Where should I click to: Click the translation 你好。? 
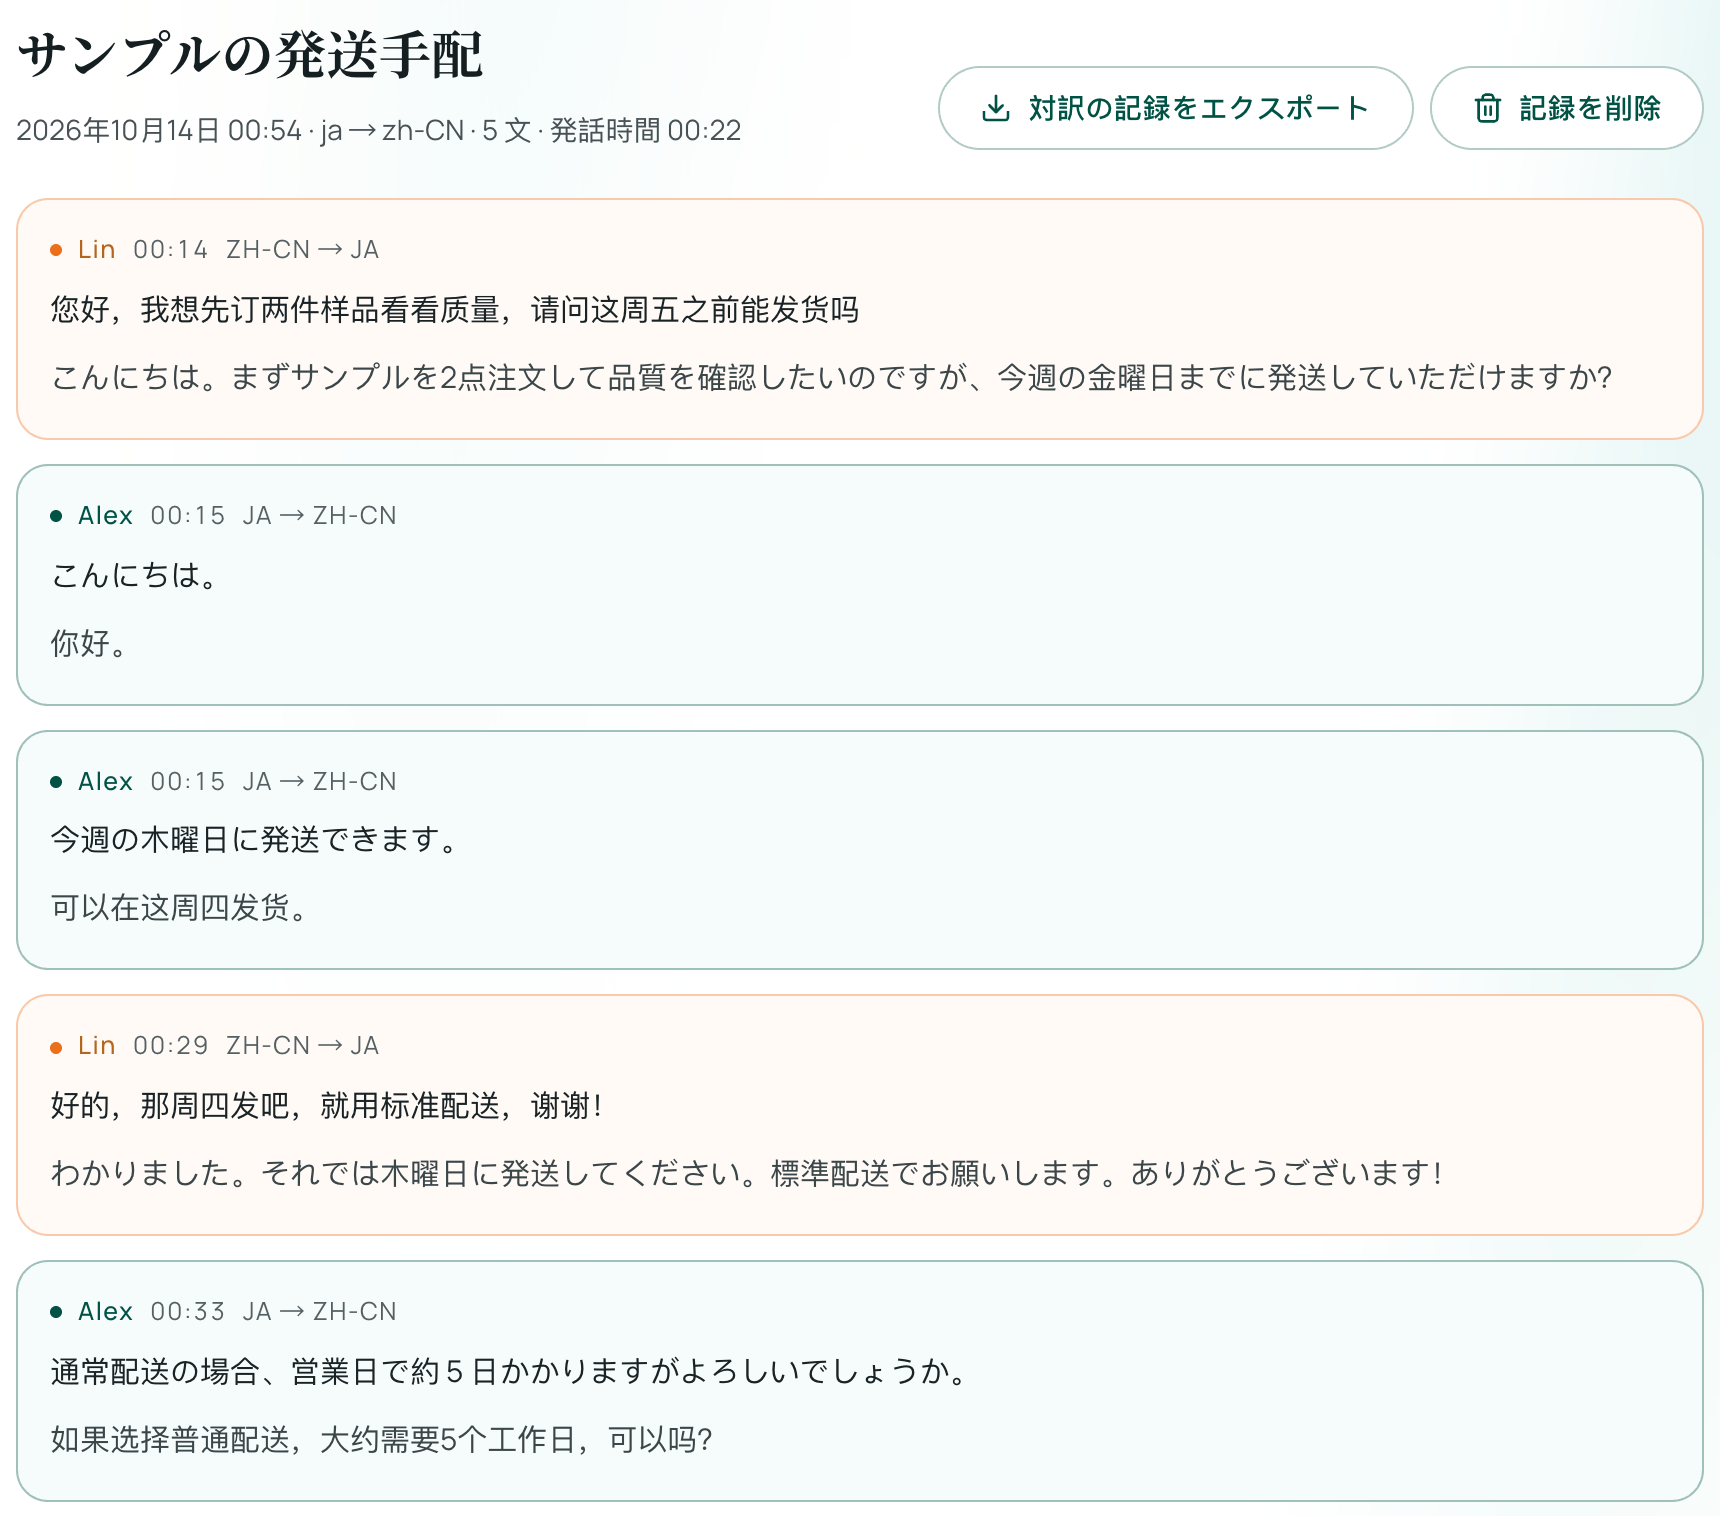89,643
